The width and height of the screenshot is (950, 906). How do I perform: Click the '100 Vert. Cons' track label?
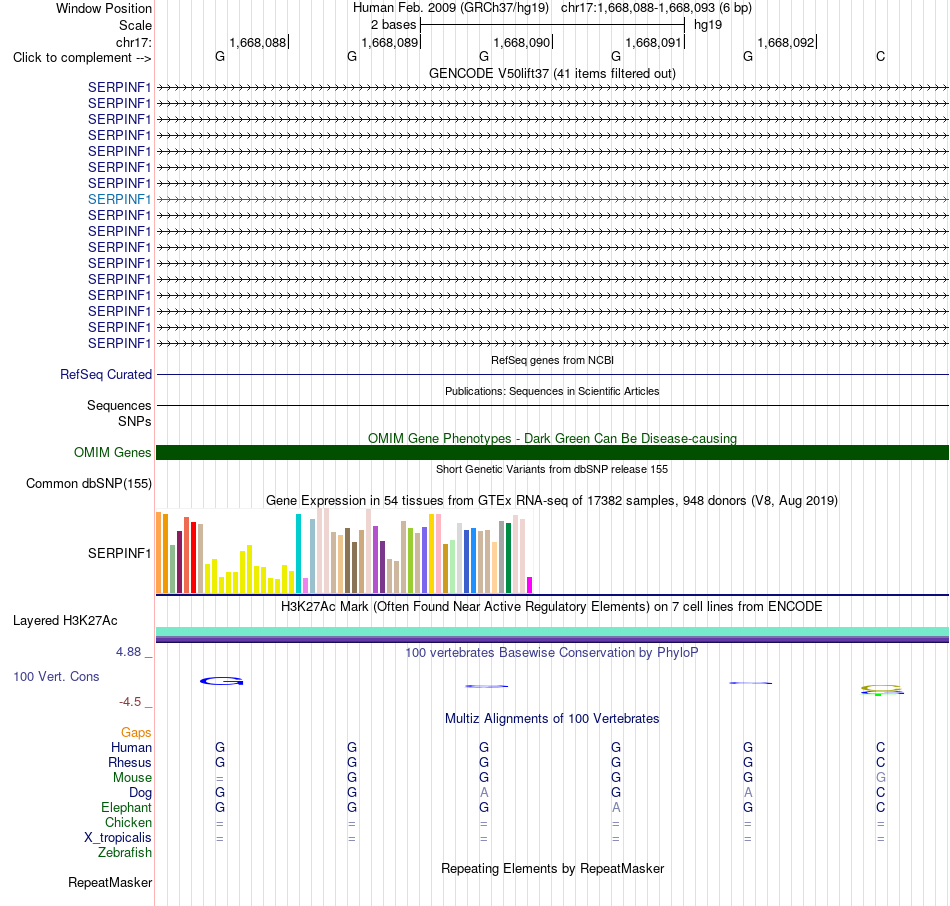pos(56,676)
